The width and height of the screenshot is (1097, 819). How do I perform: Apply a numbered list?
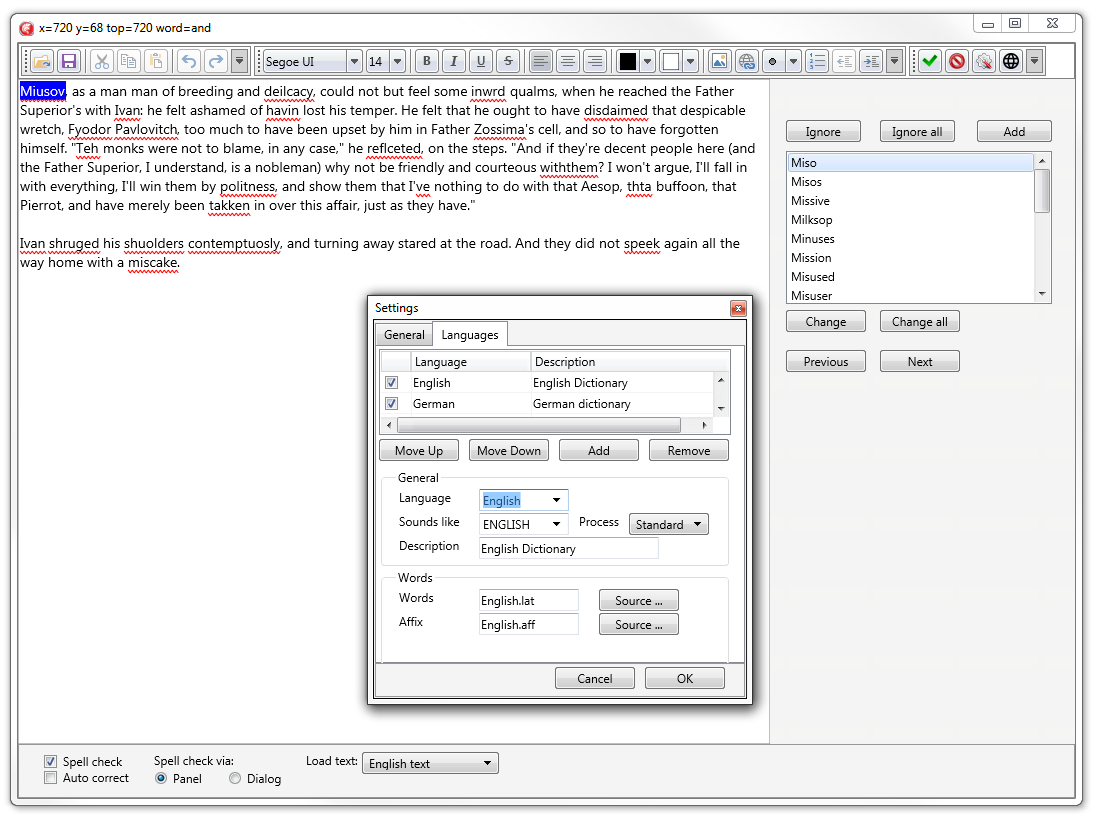click(x=817, y=62)
